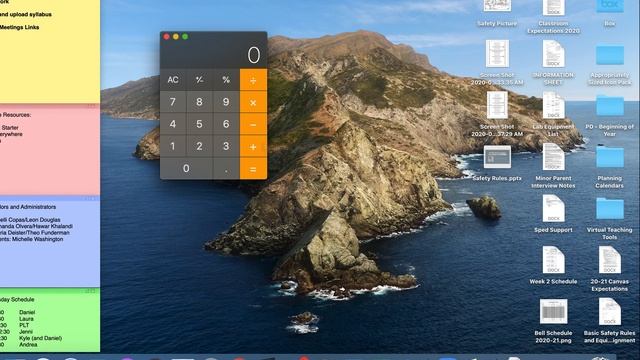Viewport: 640px width, 360px height.
Task: Click the percent key in Calculator
Action: pyautogui.click(x=226, y=80)
